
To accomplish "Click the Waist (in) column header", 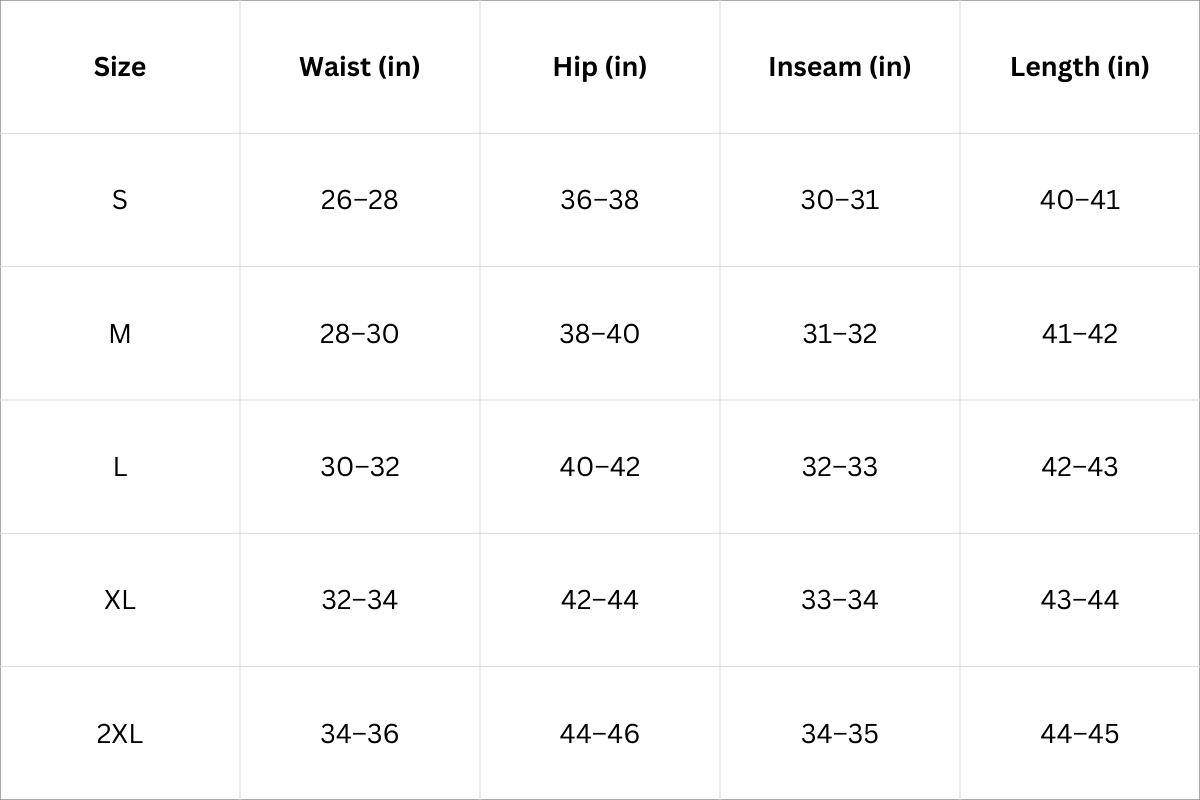I will click(360, 67).
